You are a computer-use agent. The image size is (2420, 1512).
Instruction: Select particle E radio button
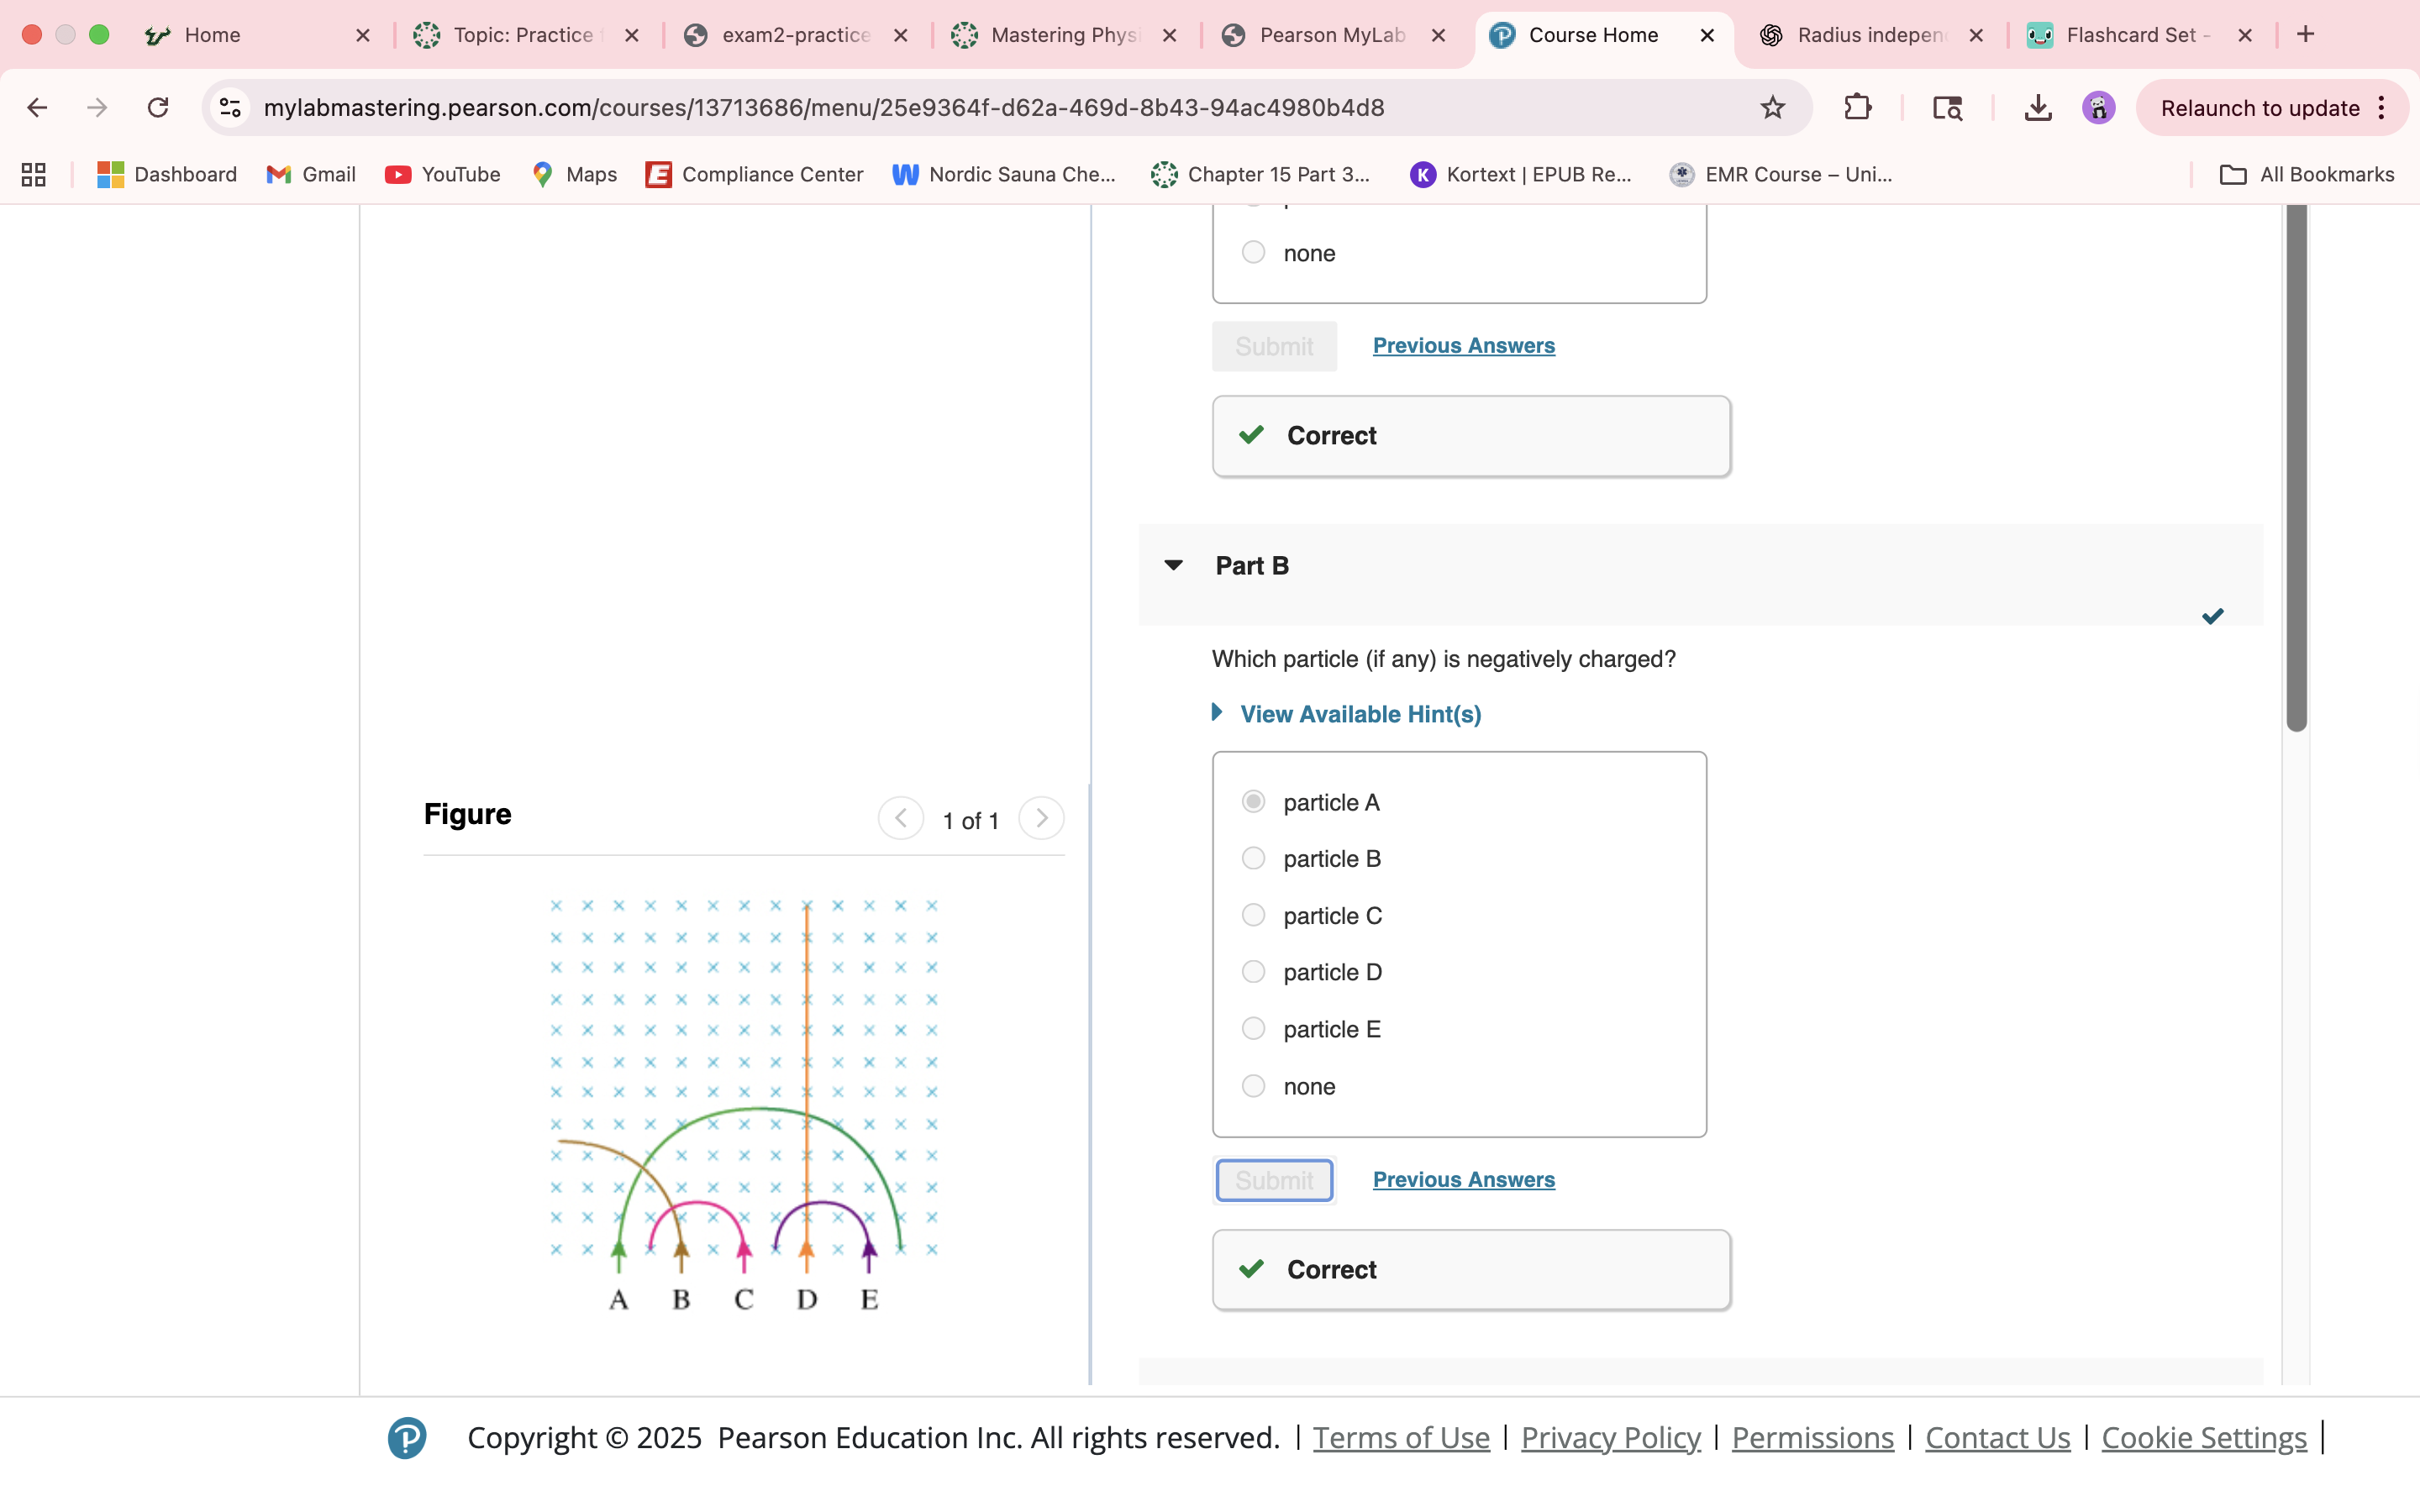coord(1253,1028)
